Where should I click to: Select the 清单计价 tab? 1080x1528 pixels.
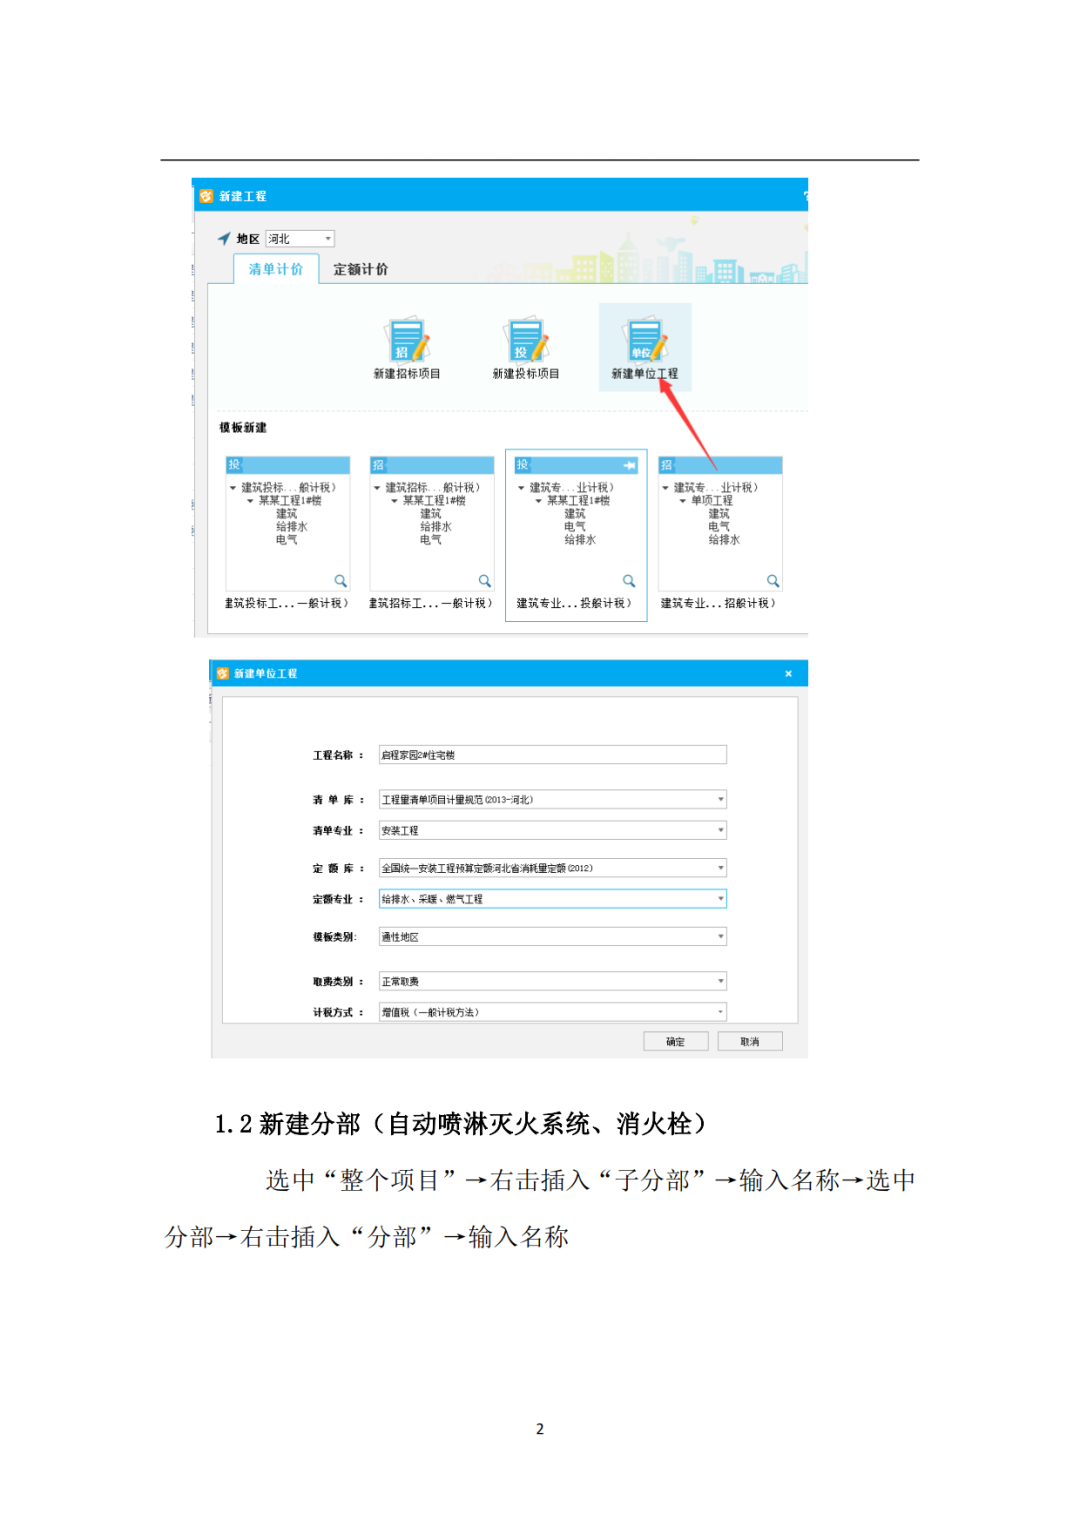[277, 270]
